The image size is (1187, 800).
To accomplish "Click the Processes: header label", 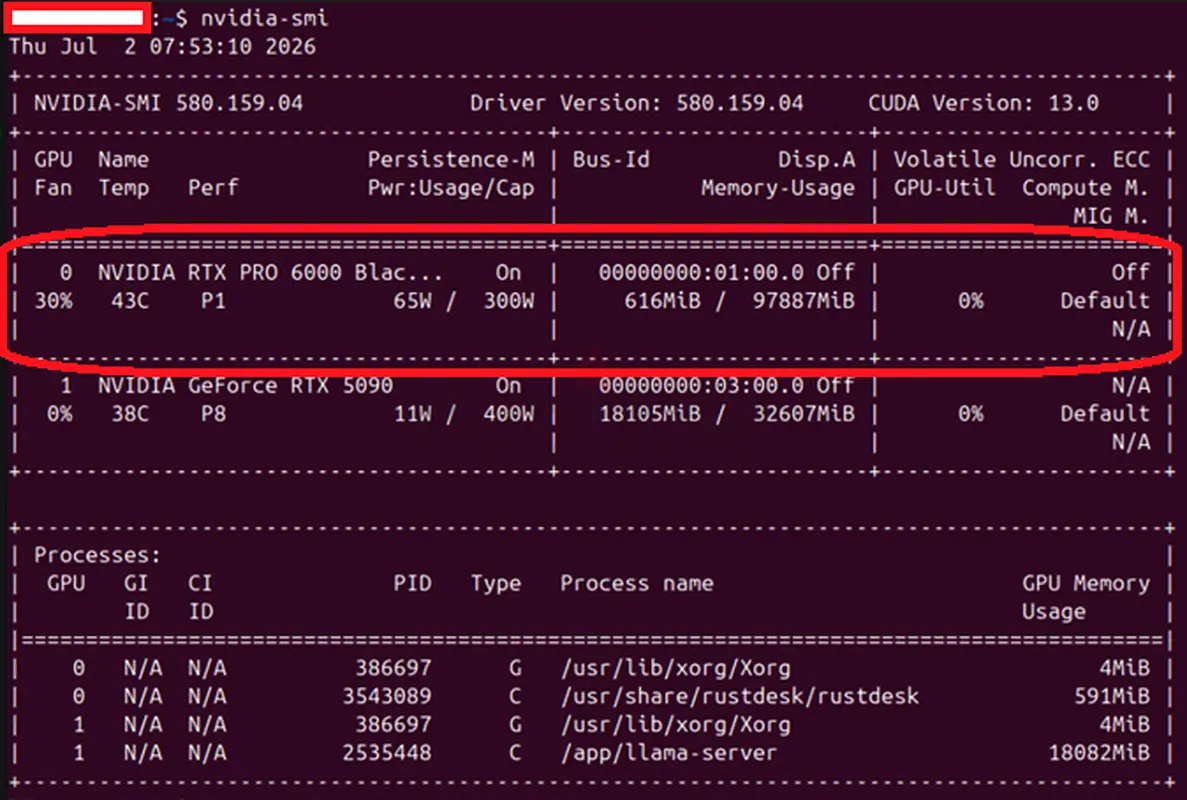I will click(x=97, y=556).
